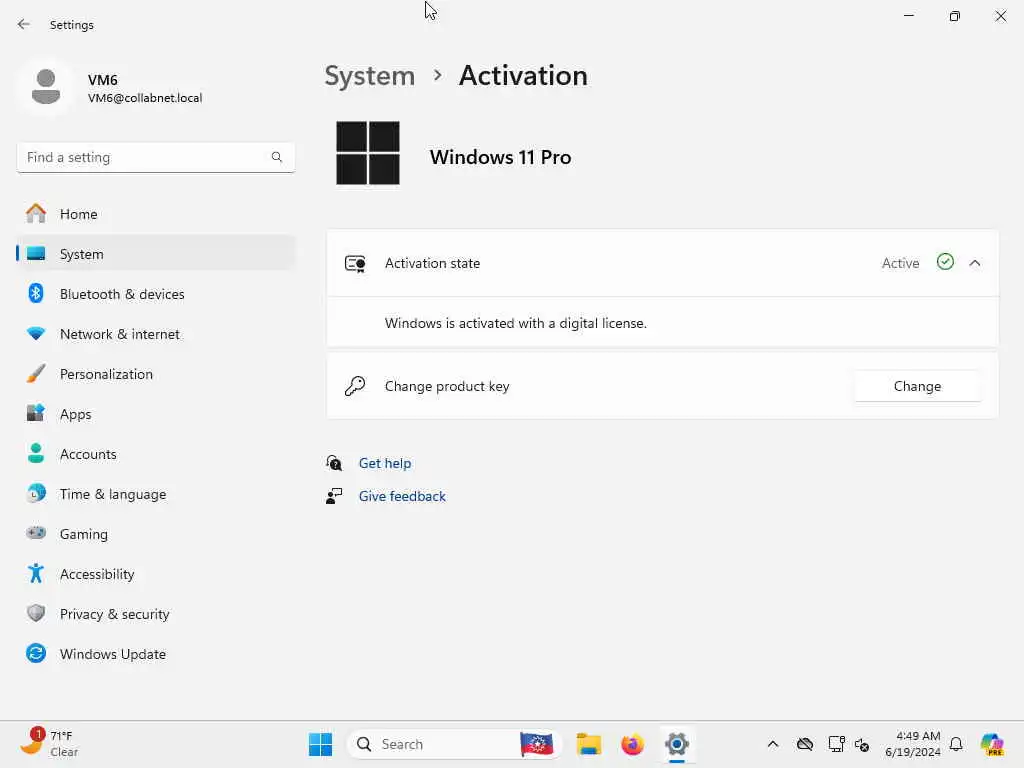Screen dimensions: 1024x768
Task: Click the 'Active' status text
Action: click(x=900, y=263)
